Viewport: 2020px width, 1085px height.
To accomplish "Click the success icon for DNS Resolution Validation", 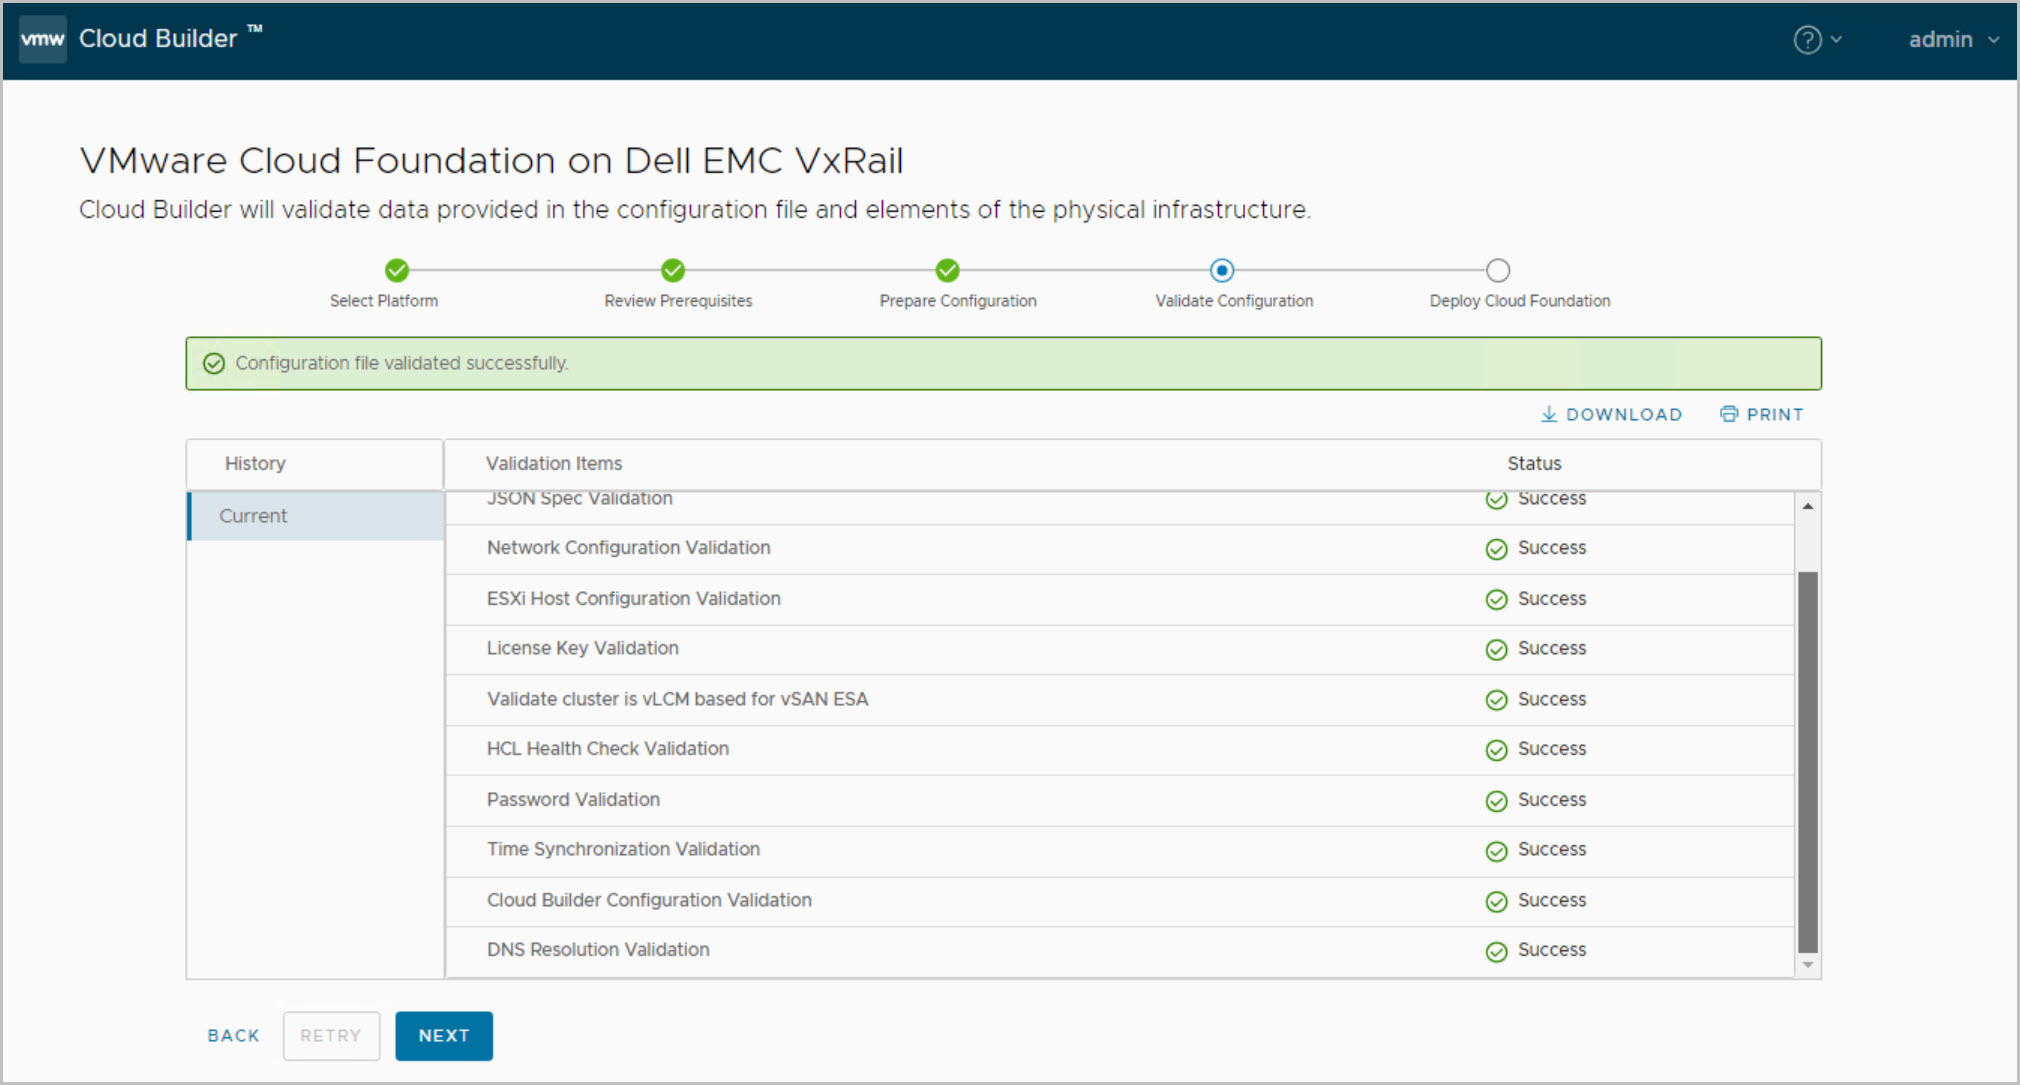I will pos(1496,952).
